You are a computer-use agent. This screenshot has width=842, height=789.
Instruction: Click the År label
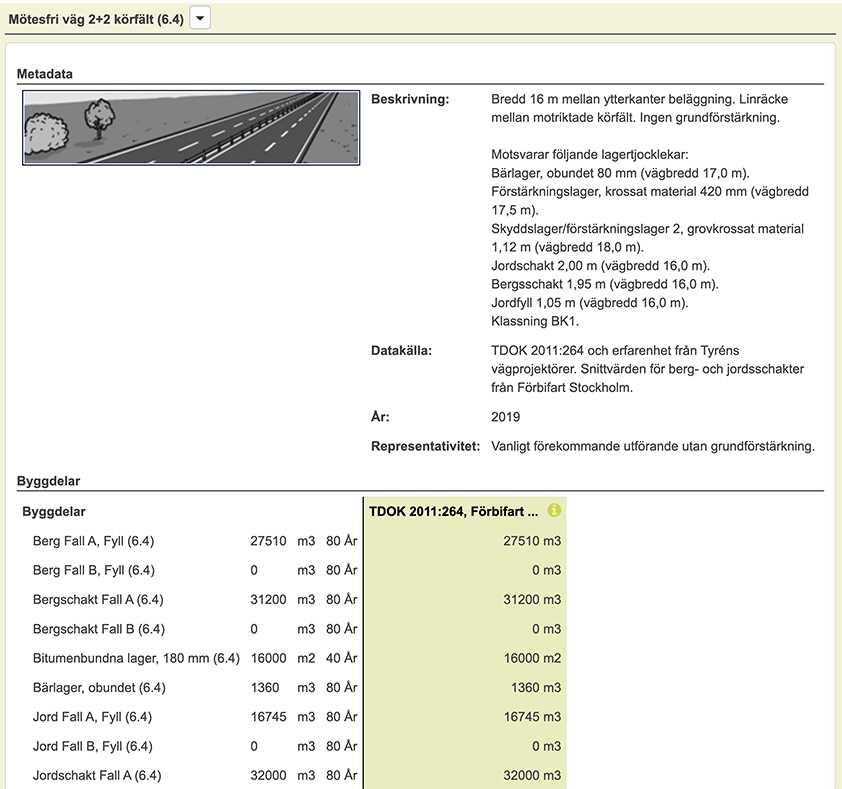tap(380, 417)
